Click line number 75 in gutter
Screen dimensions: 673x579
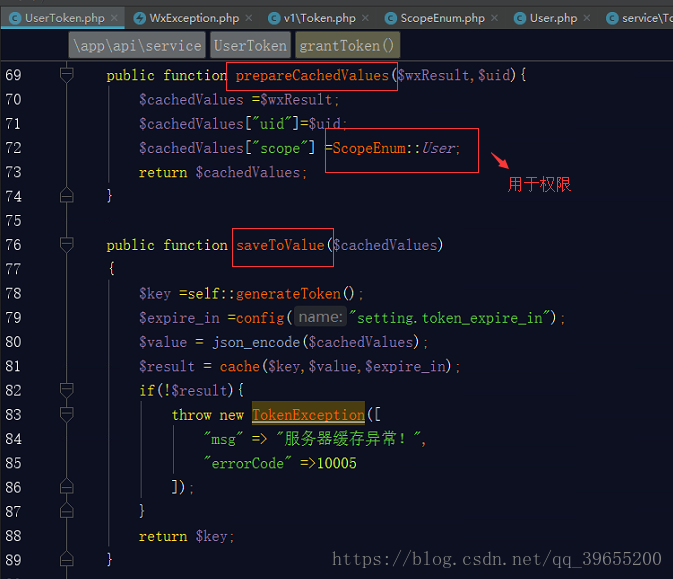(x=13, y=221)
